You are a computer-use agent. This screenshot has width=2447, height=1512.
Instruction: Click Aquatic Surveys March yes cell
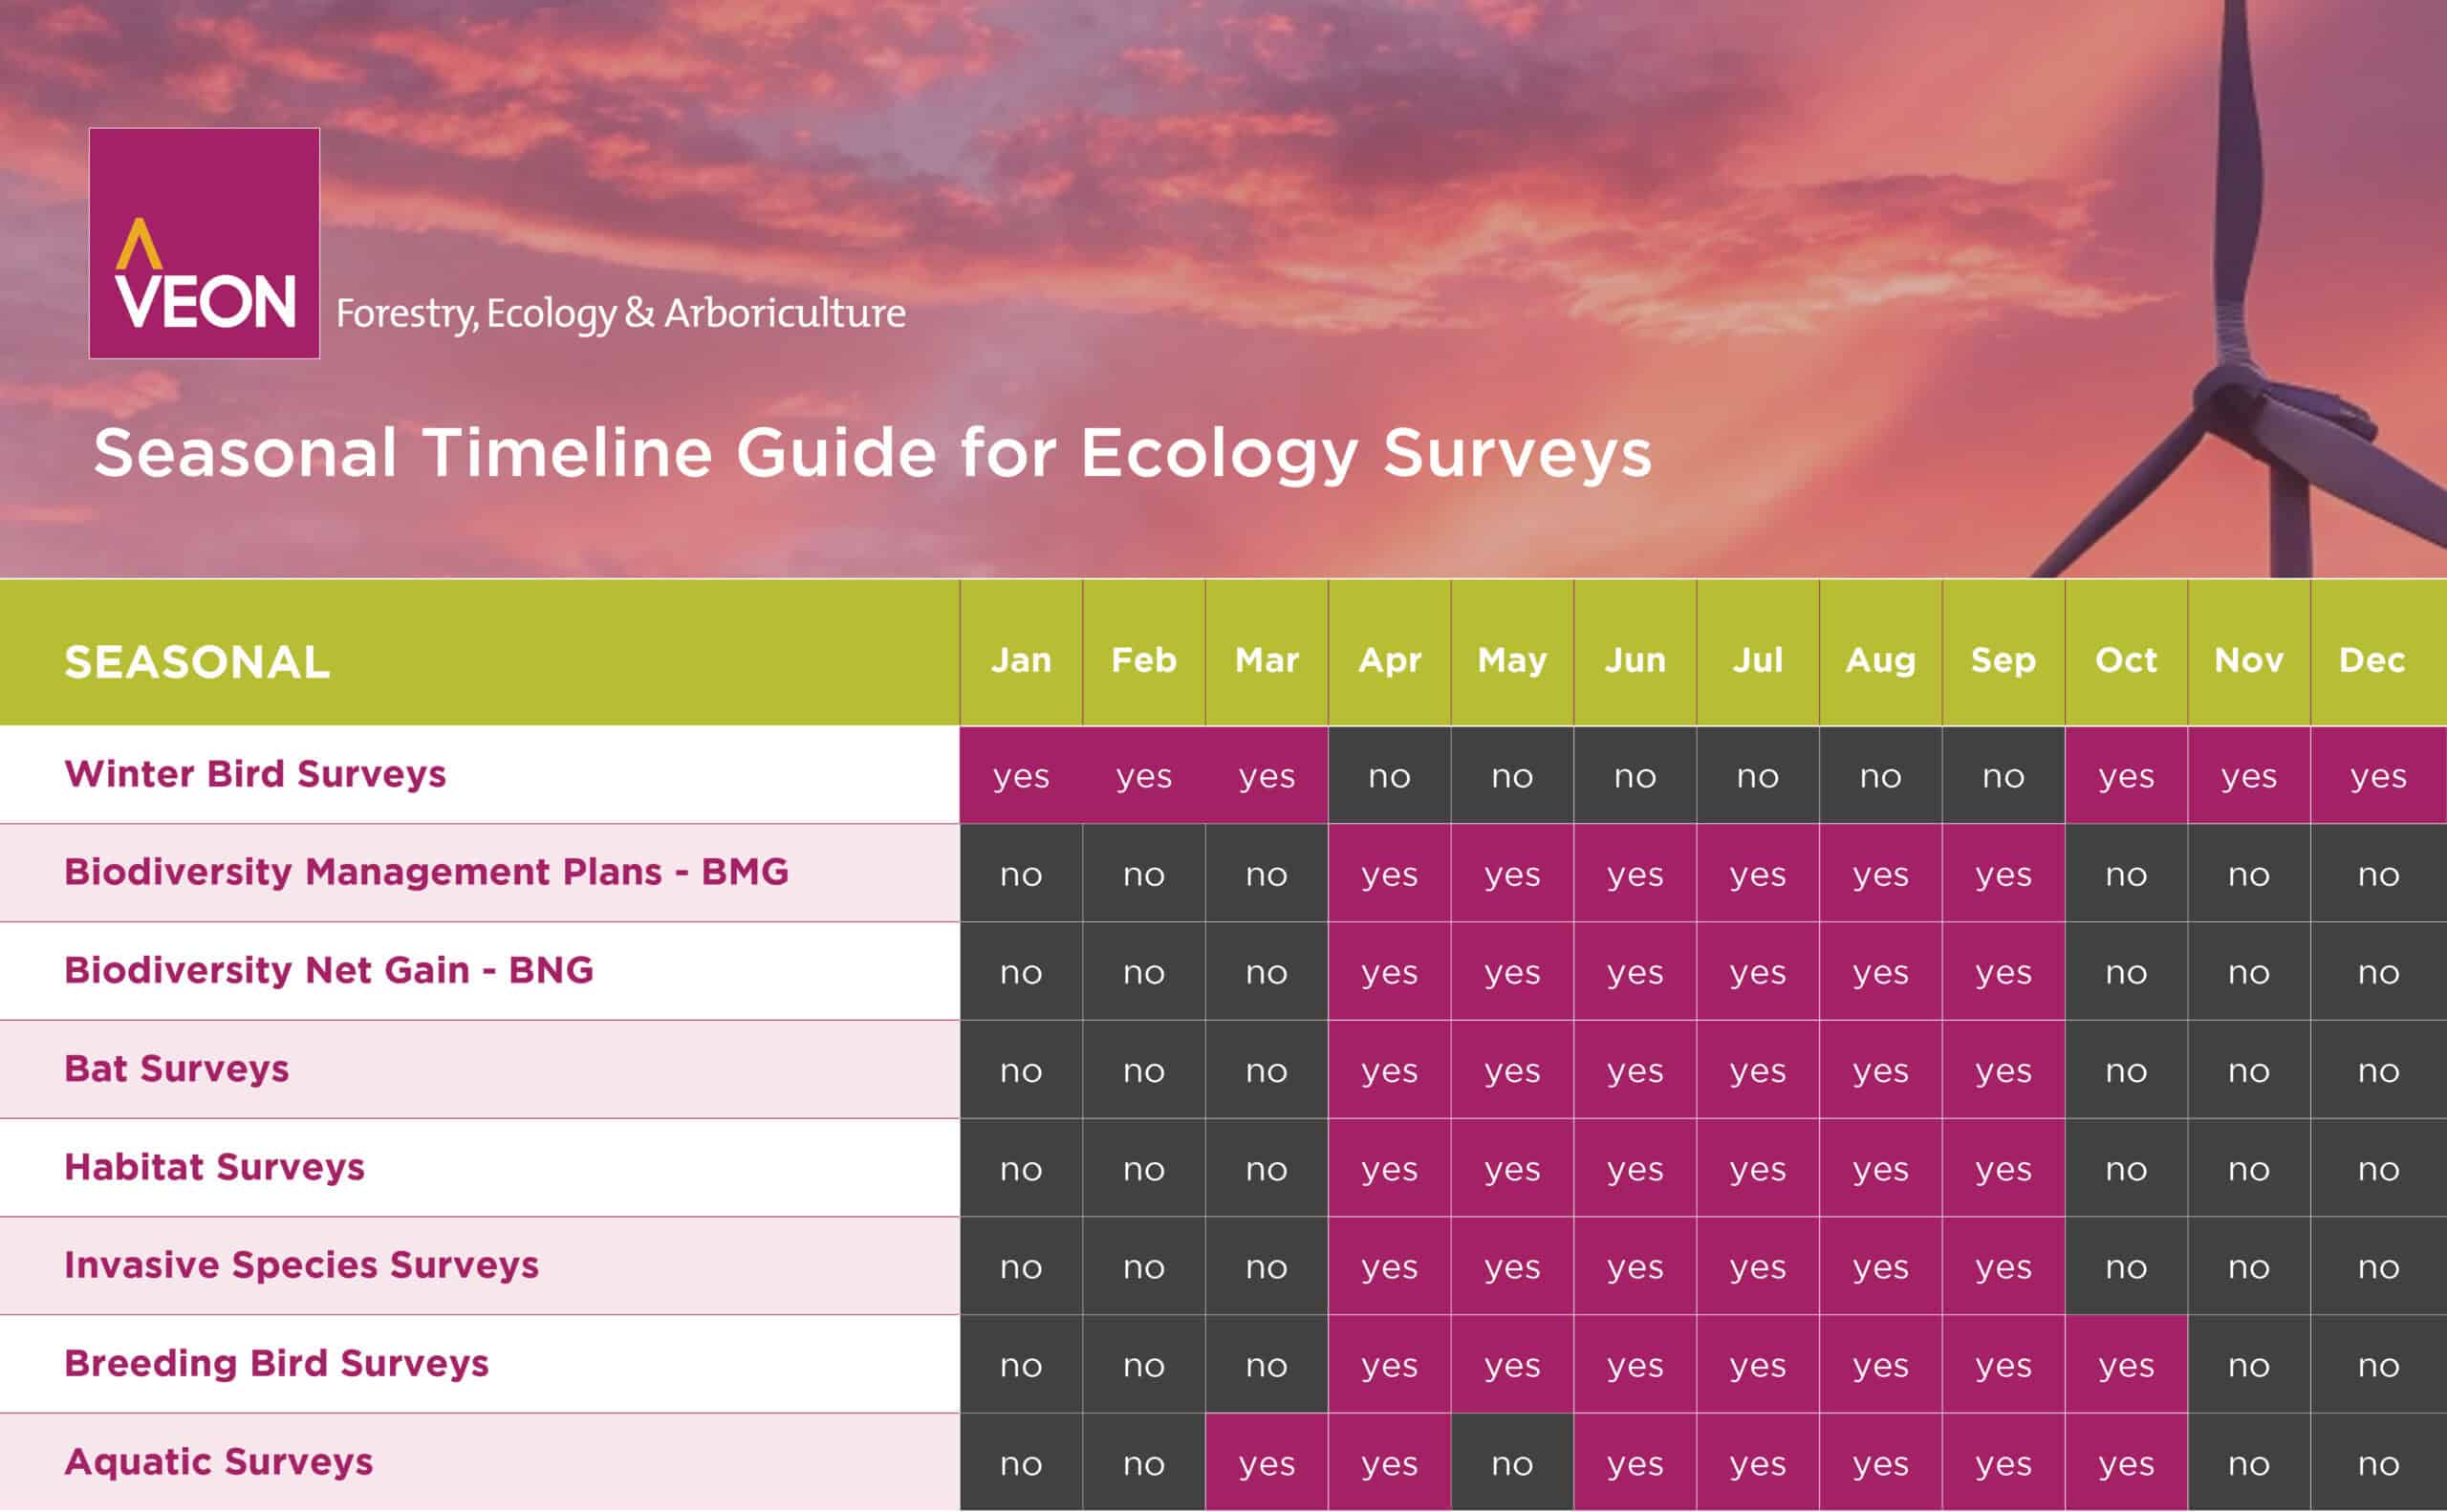pyautogui.click(x=1267, y=1462)
